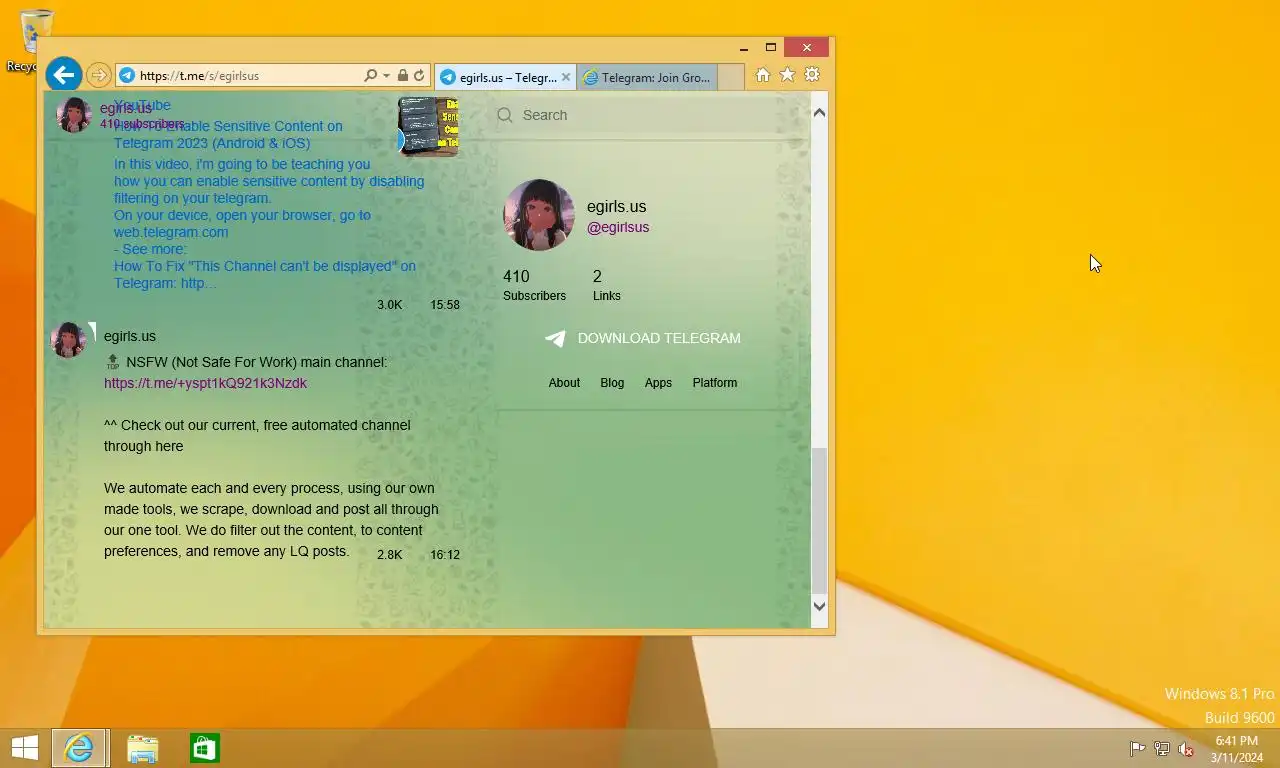Click the avatar beside the NSFW post
The width and height of the screenshot is (1280, 768).
point(68,340)
